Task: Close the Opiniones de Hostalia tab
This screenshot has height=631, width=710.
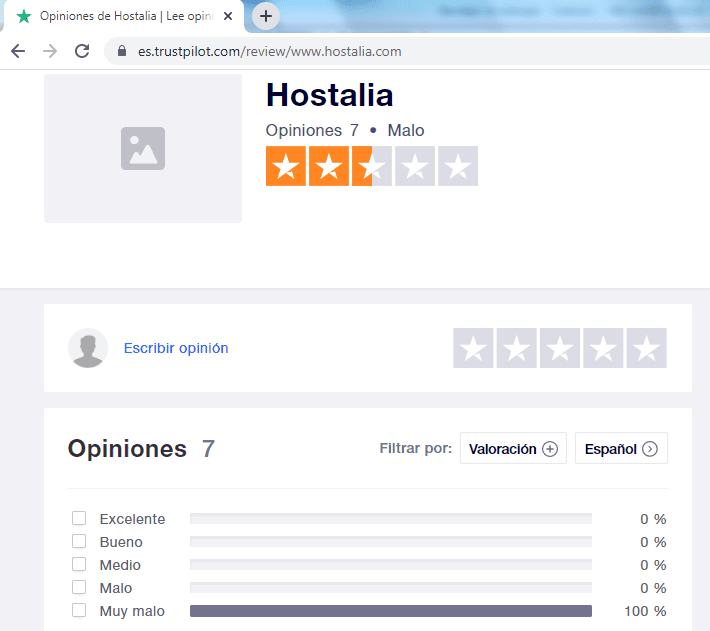Action: (228, 16)
